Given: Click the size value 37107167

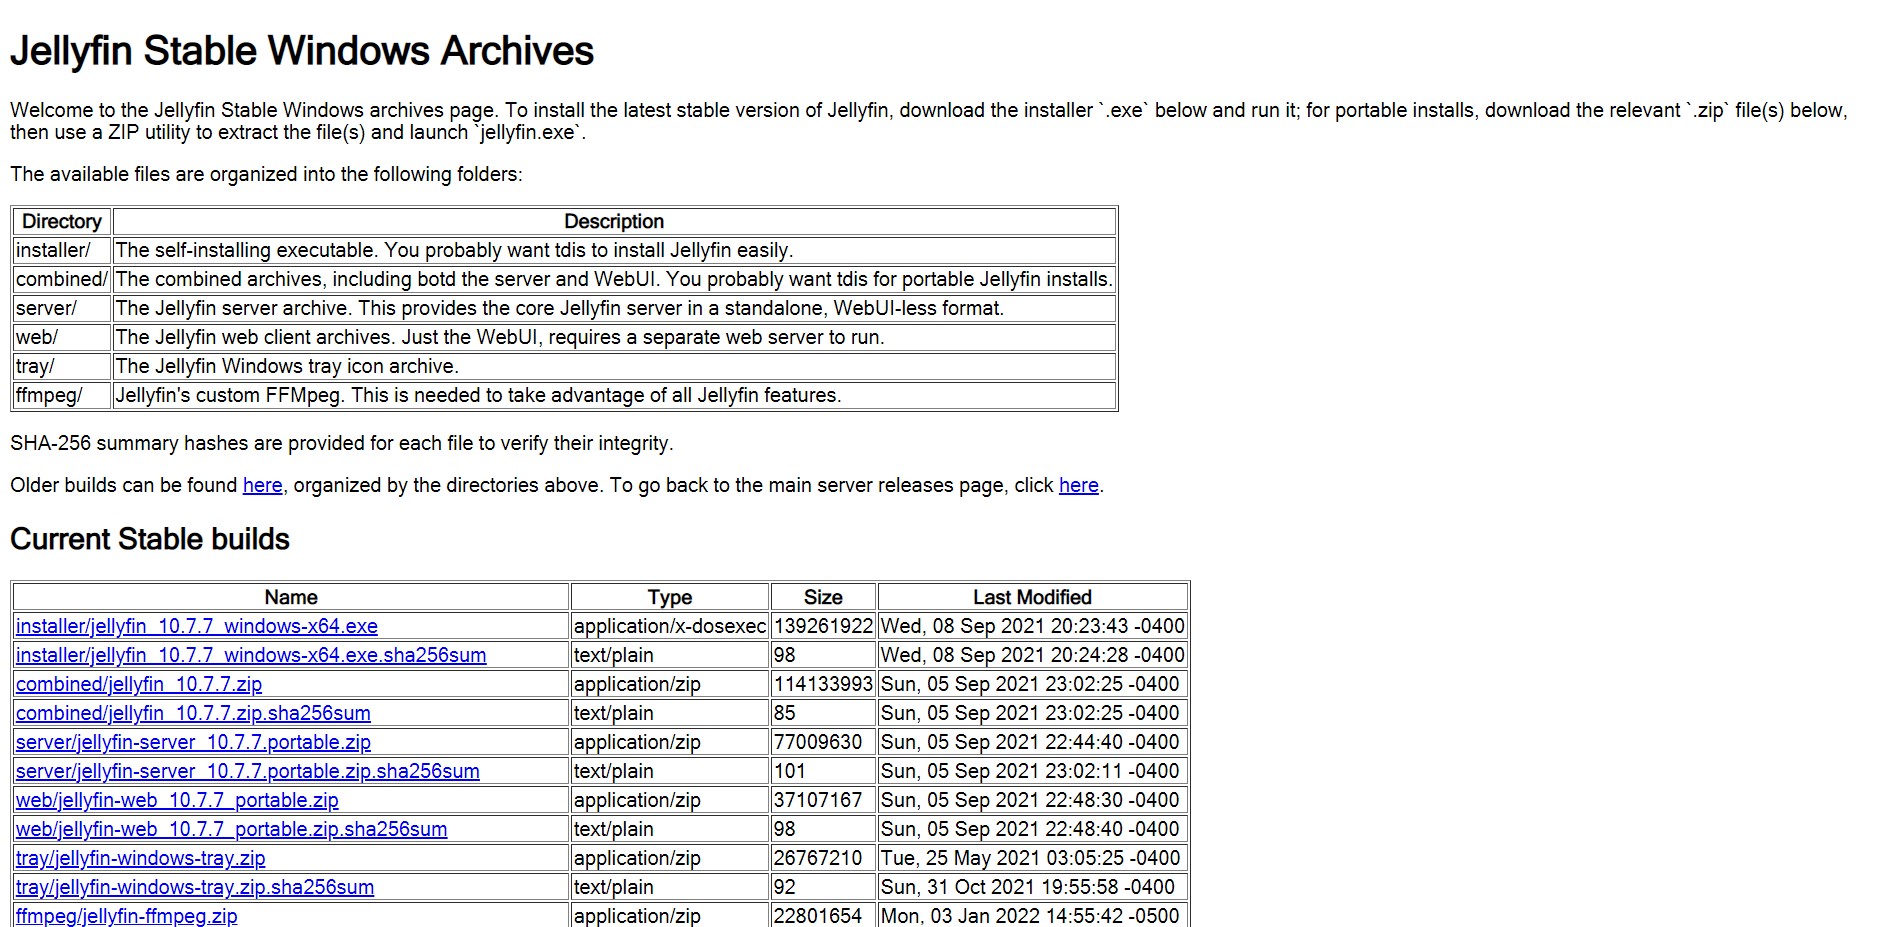Looking at the screenshot, I should pyautogui.click(x=823, y=800).
